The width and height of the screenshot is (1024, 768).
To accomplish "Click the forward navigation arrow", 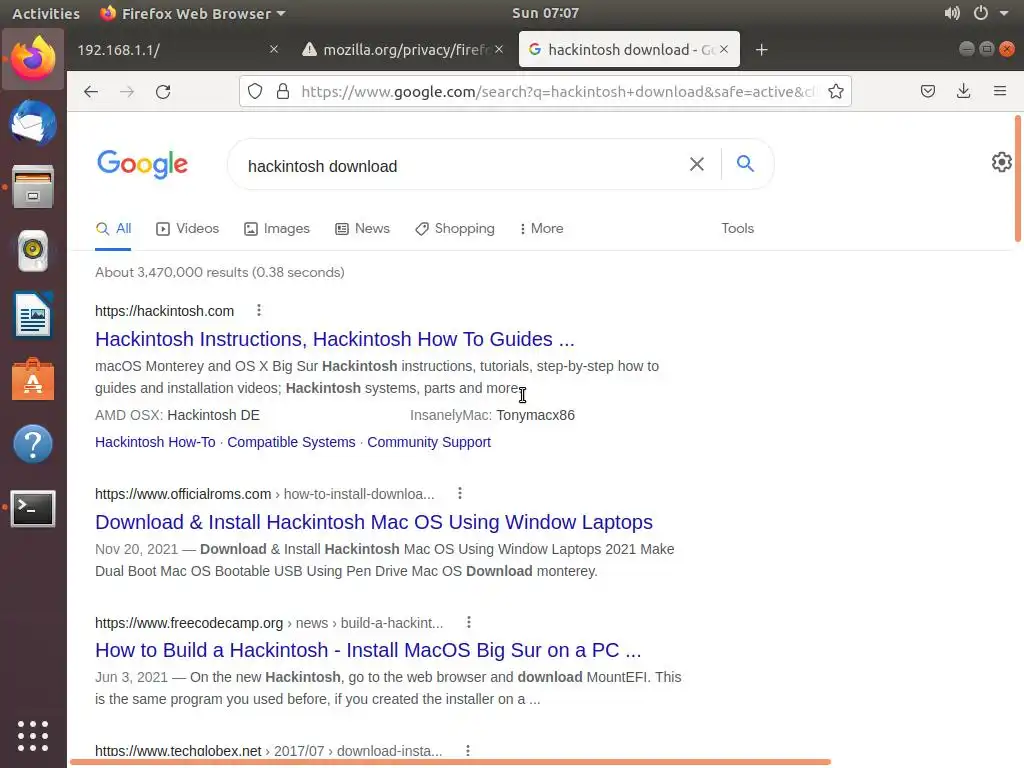I will tap(127, 91).
